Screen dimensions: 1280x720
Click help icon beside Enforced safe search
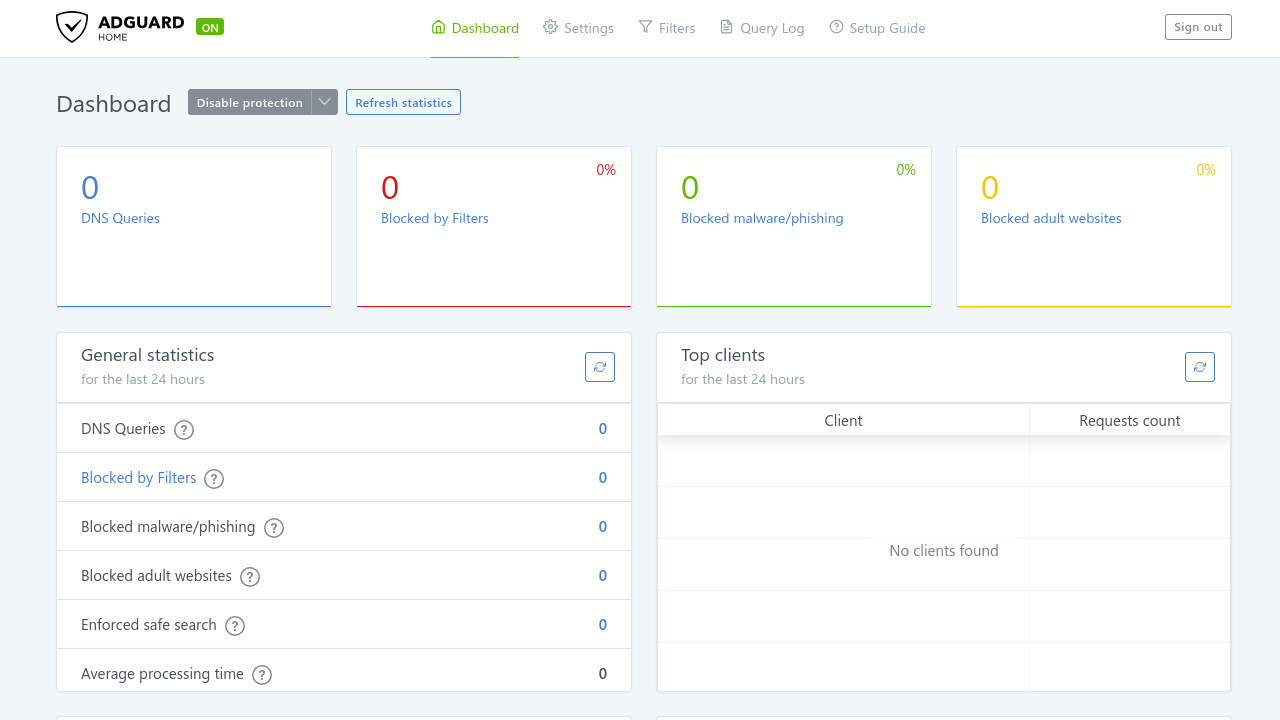click(x=235, y=626)
